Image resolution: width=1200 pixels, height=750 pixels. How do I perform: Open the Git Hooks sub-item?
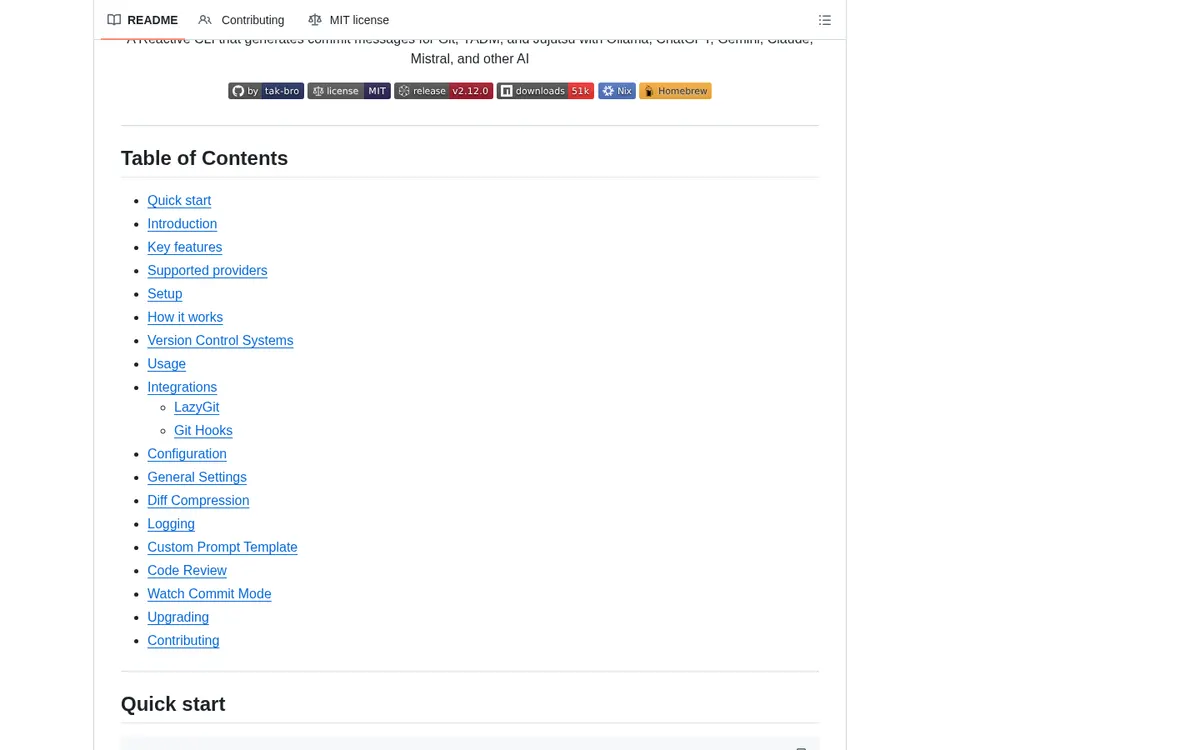coord(203,431)
